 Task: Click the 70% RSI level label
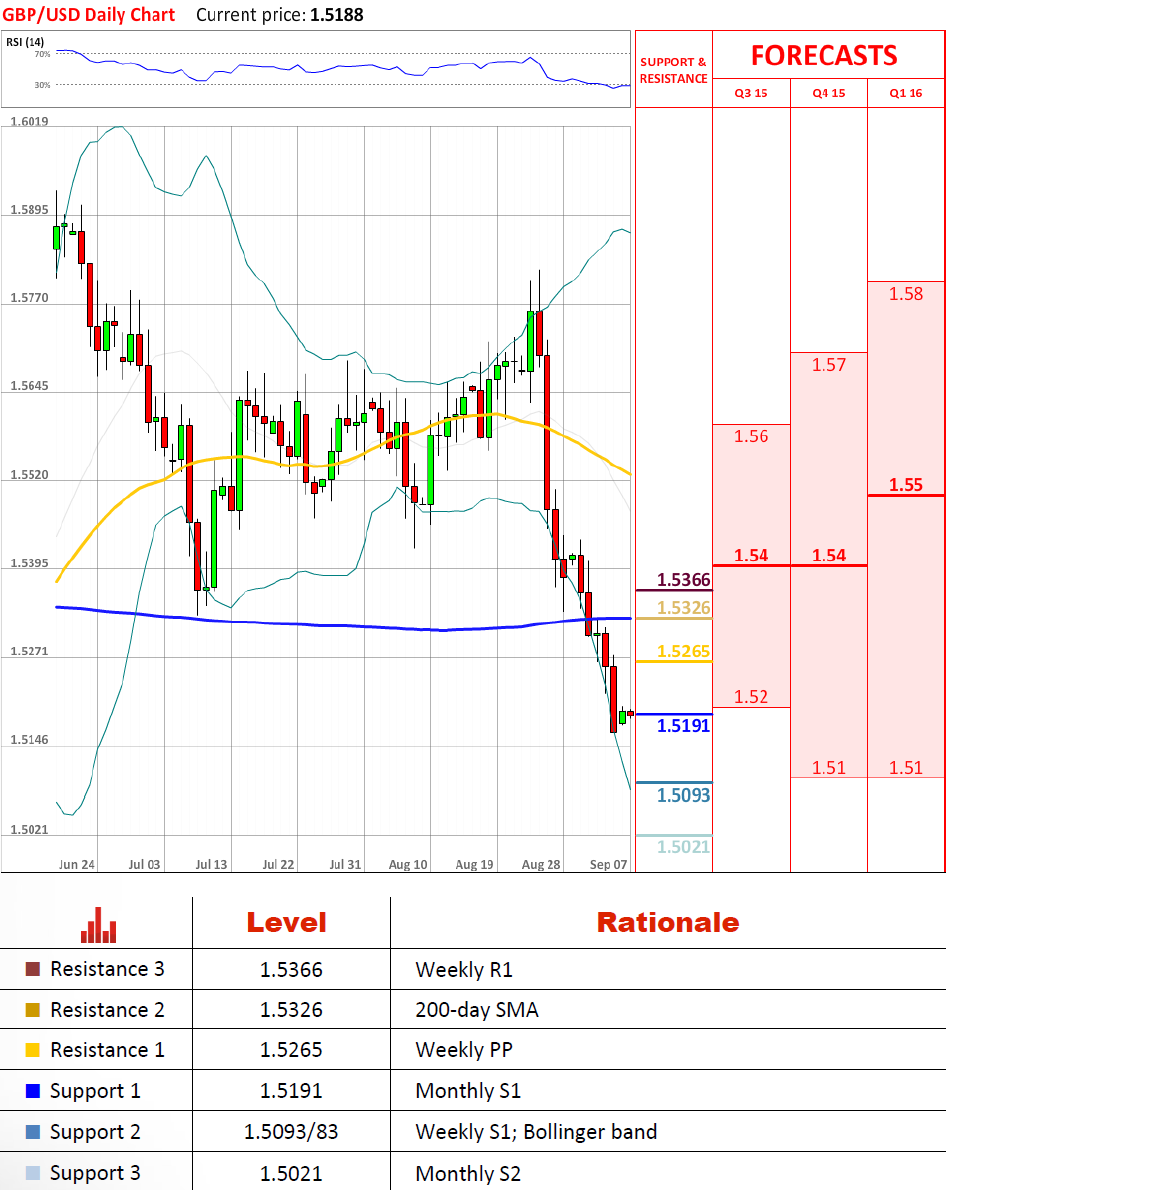click(42, 54)
